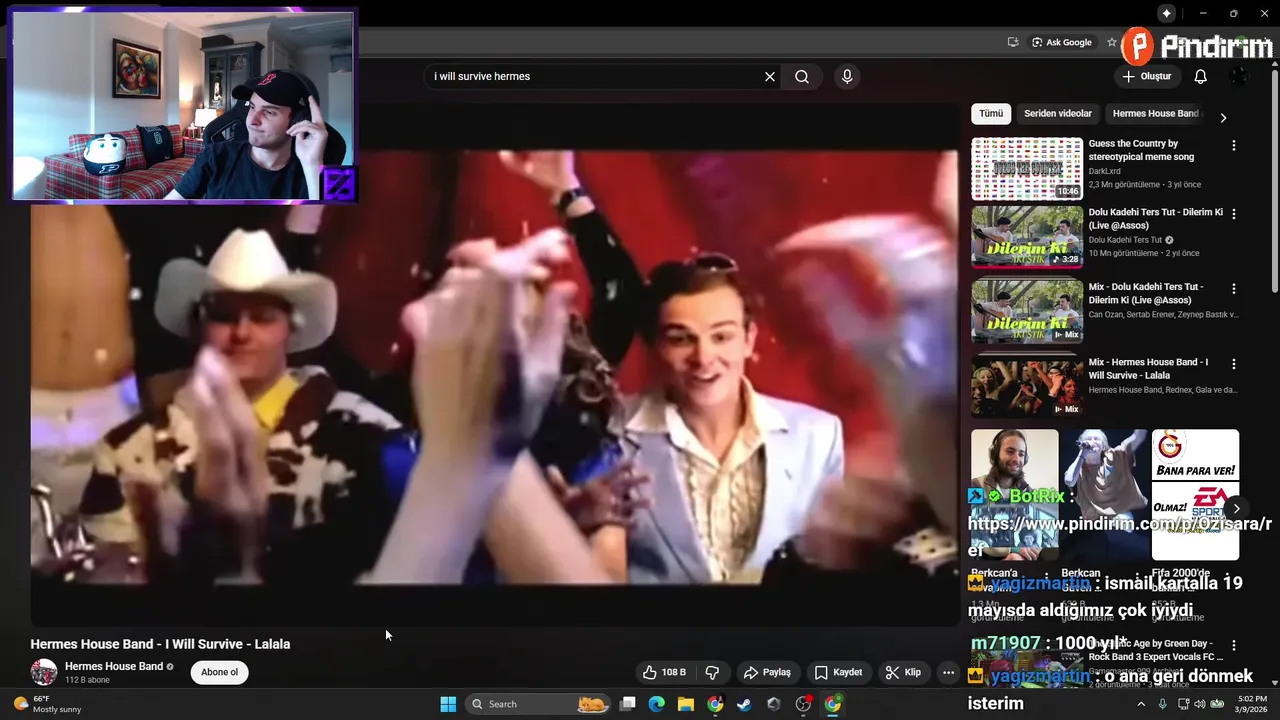Open options for Guess the Country video
The image size is (1280, 720).
pos(1234,145)
